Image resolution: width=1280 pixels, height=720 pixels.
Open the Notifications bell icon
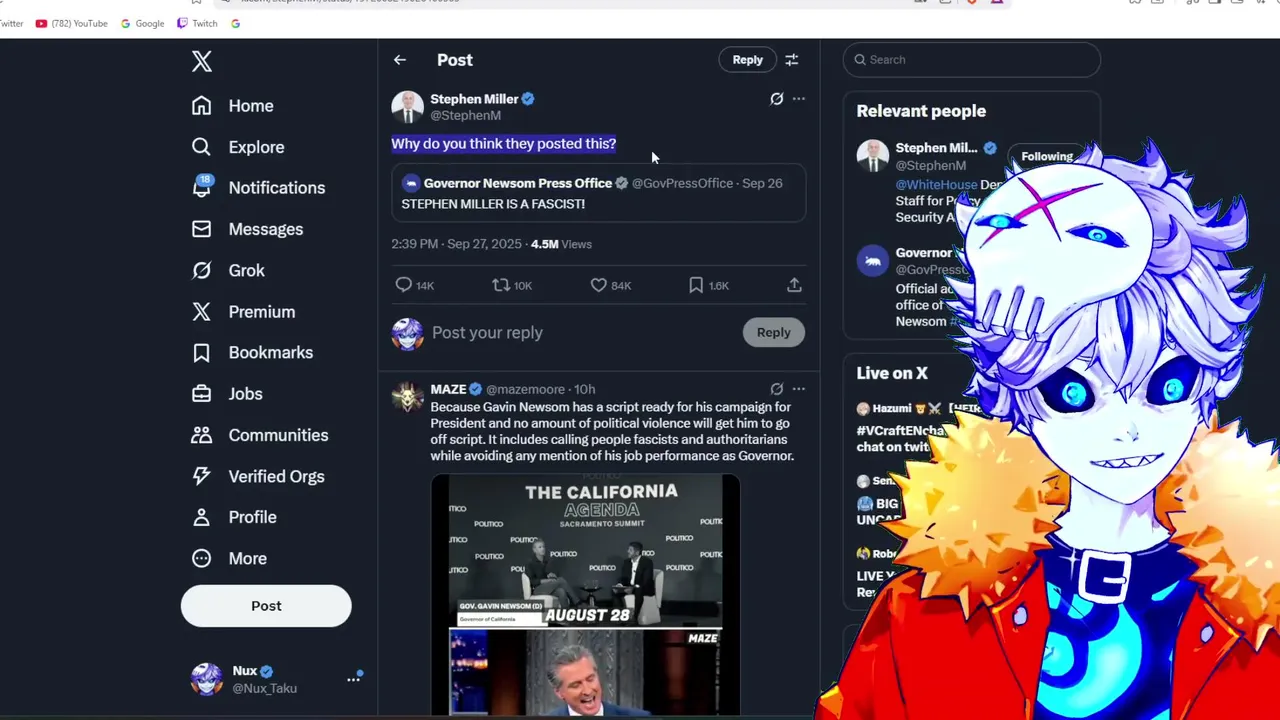202,187
